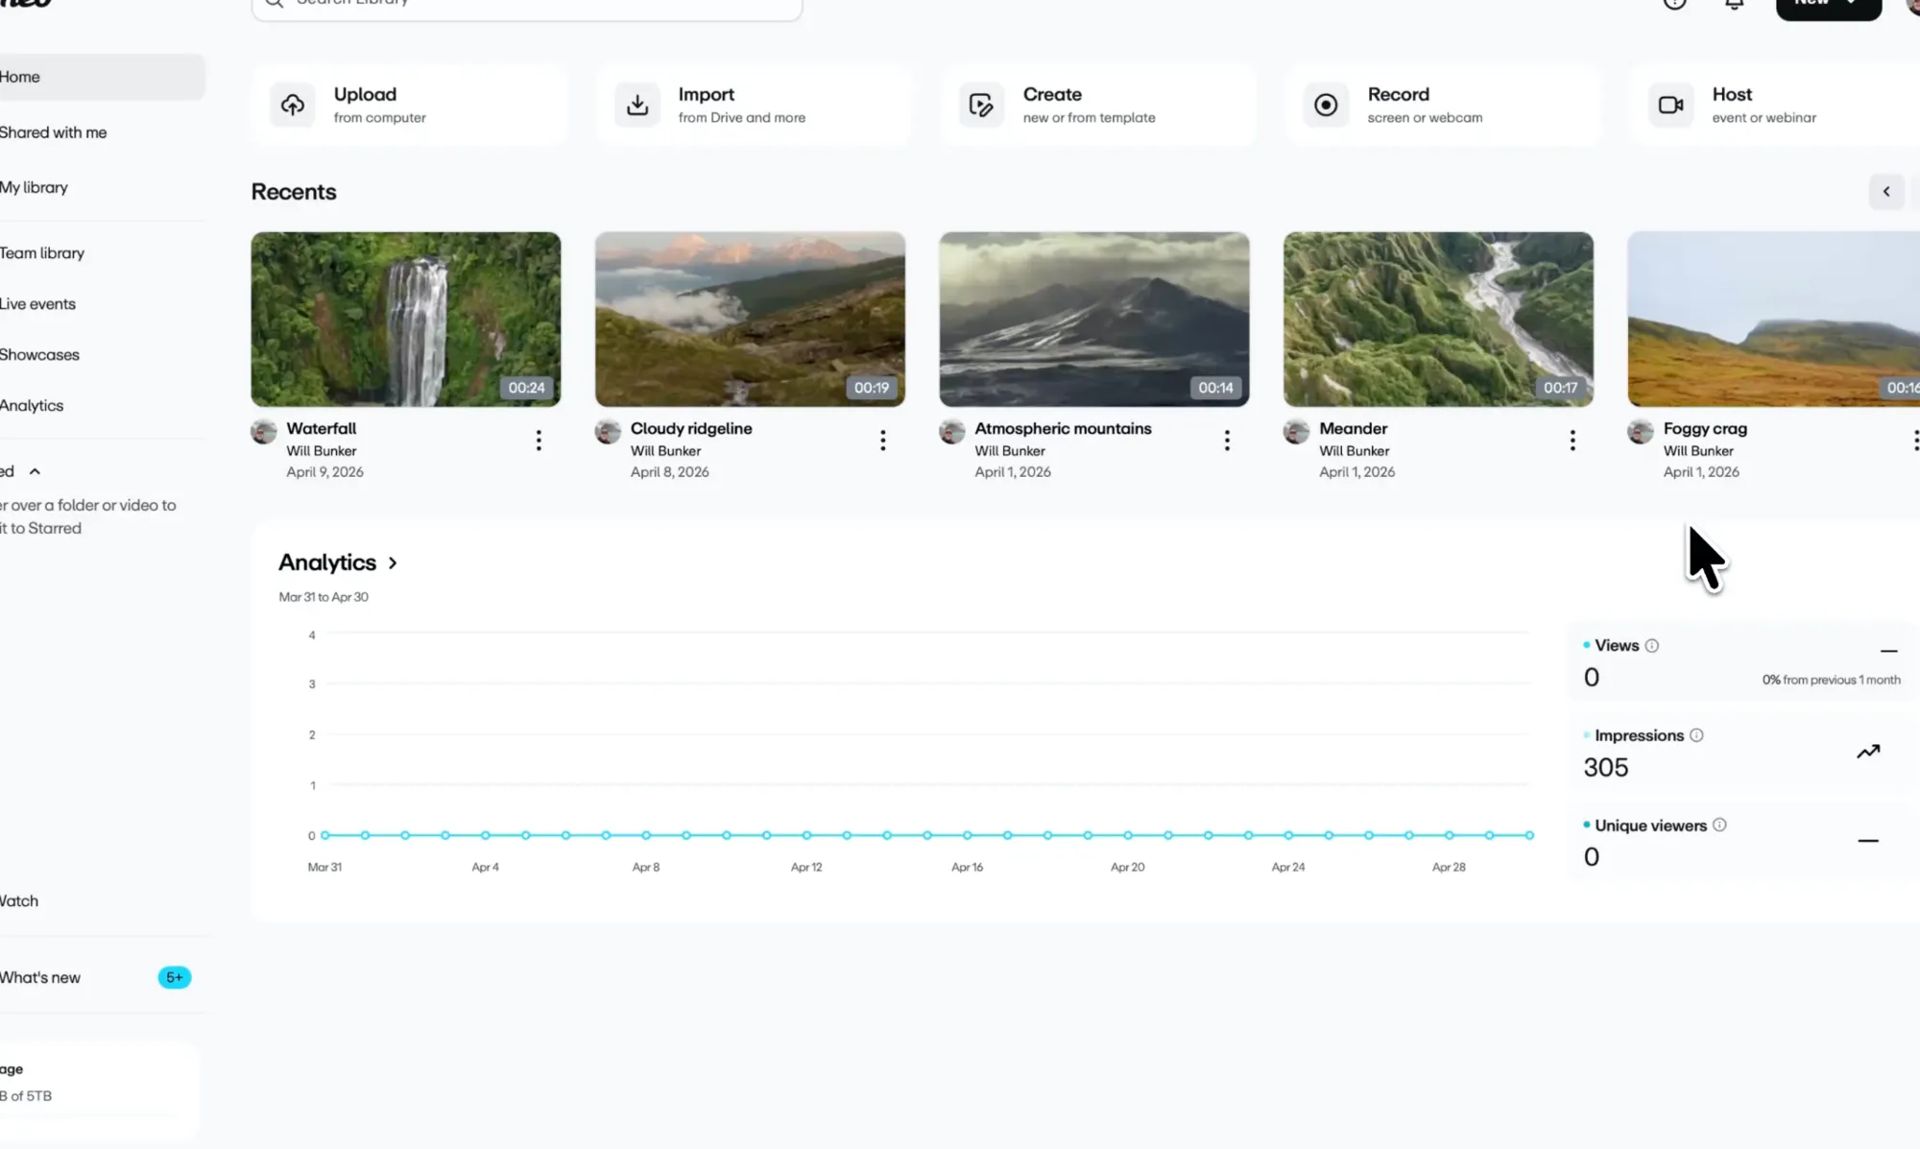
Task: Click the Meander video title
Action: click(x=1353, y=428)
